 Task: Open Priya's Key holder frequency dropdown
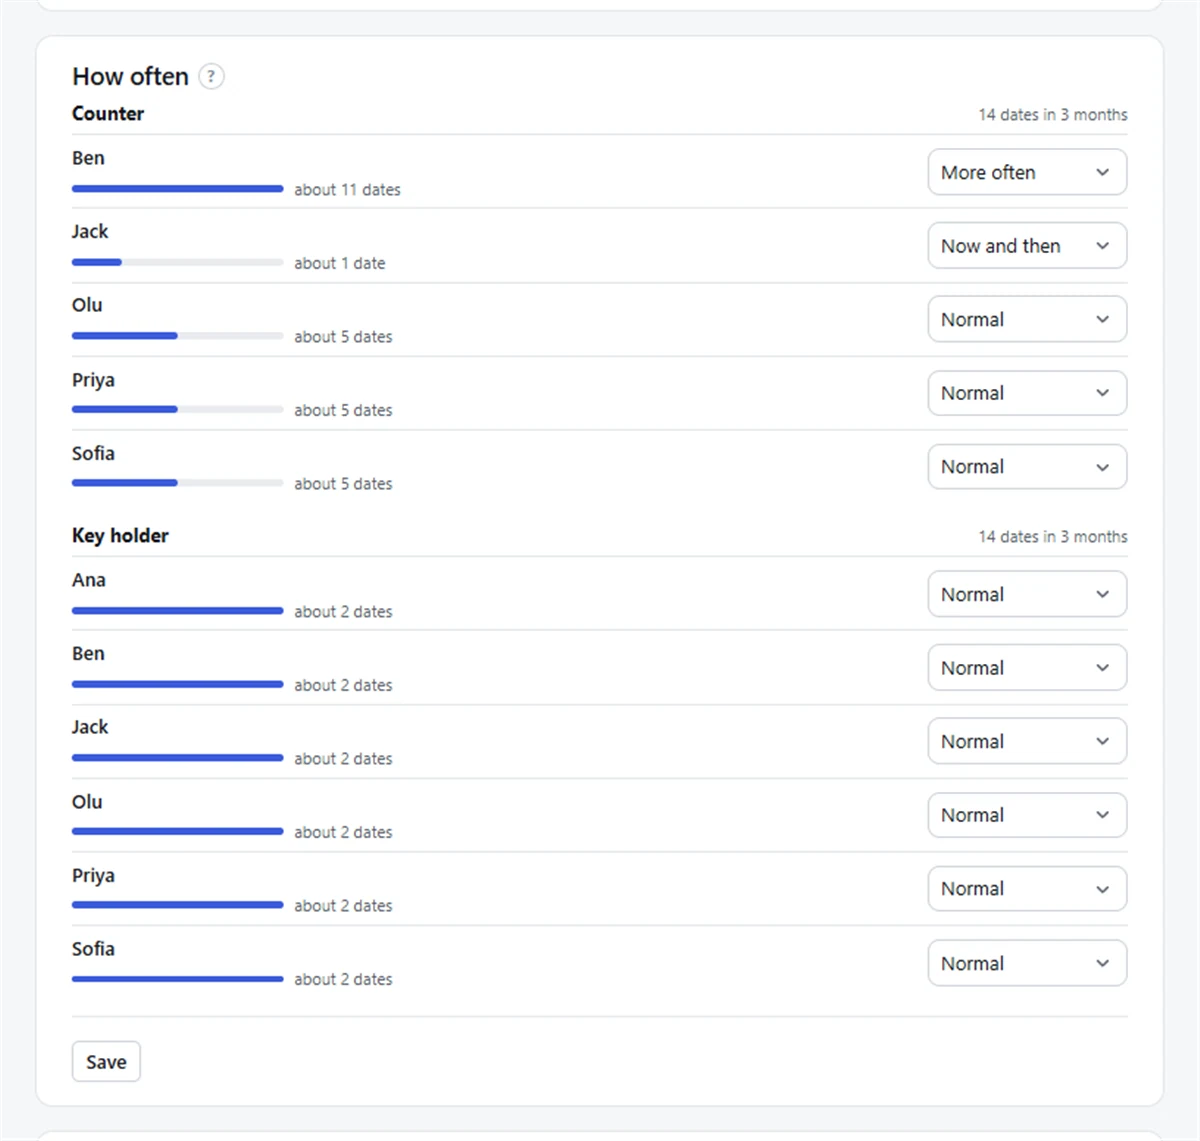pyautogui.click(x=1027, y=889)
